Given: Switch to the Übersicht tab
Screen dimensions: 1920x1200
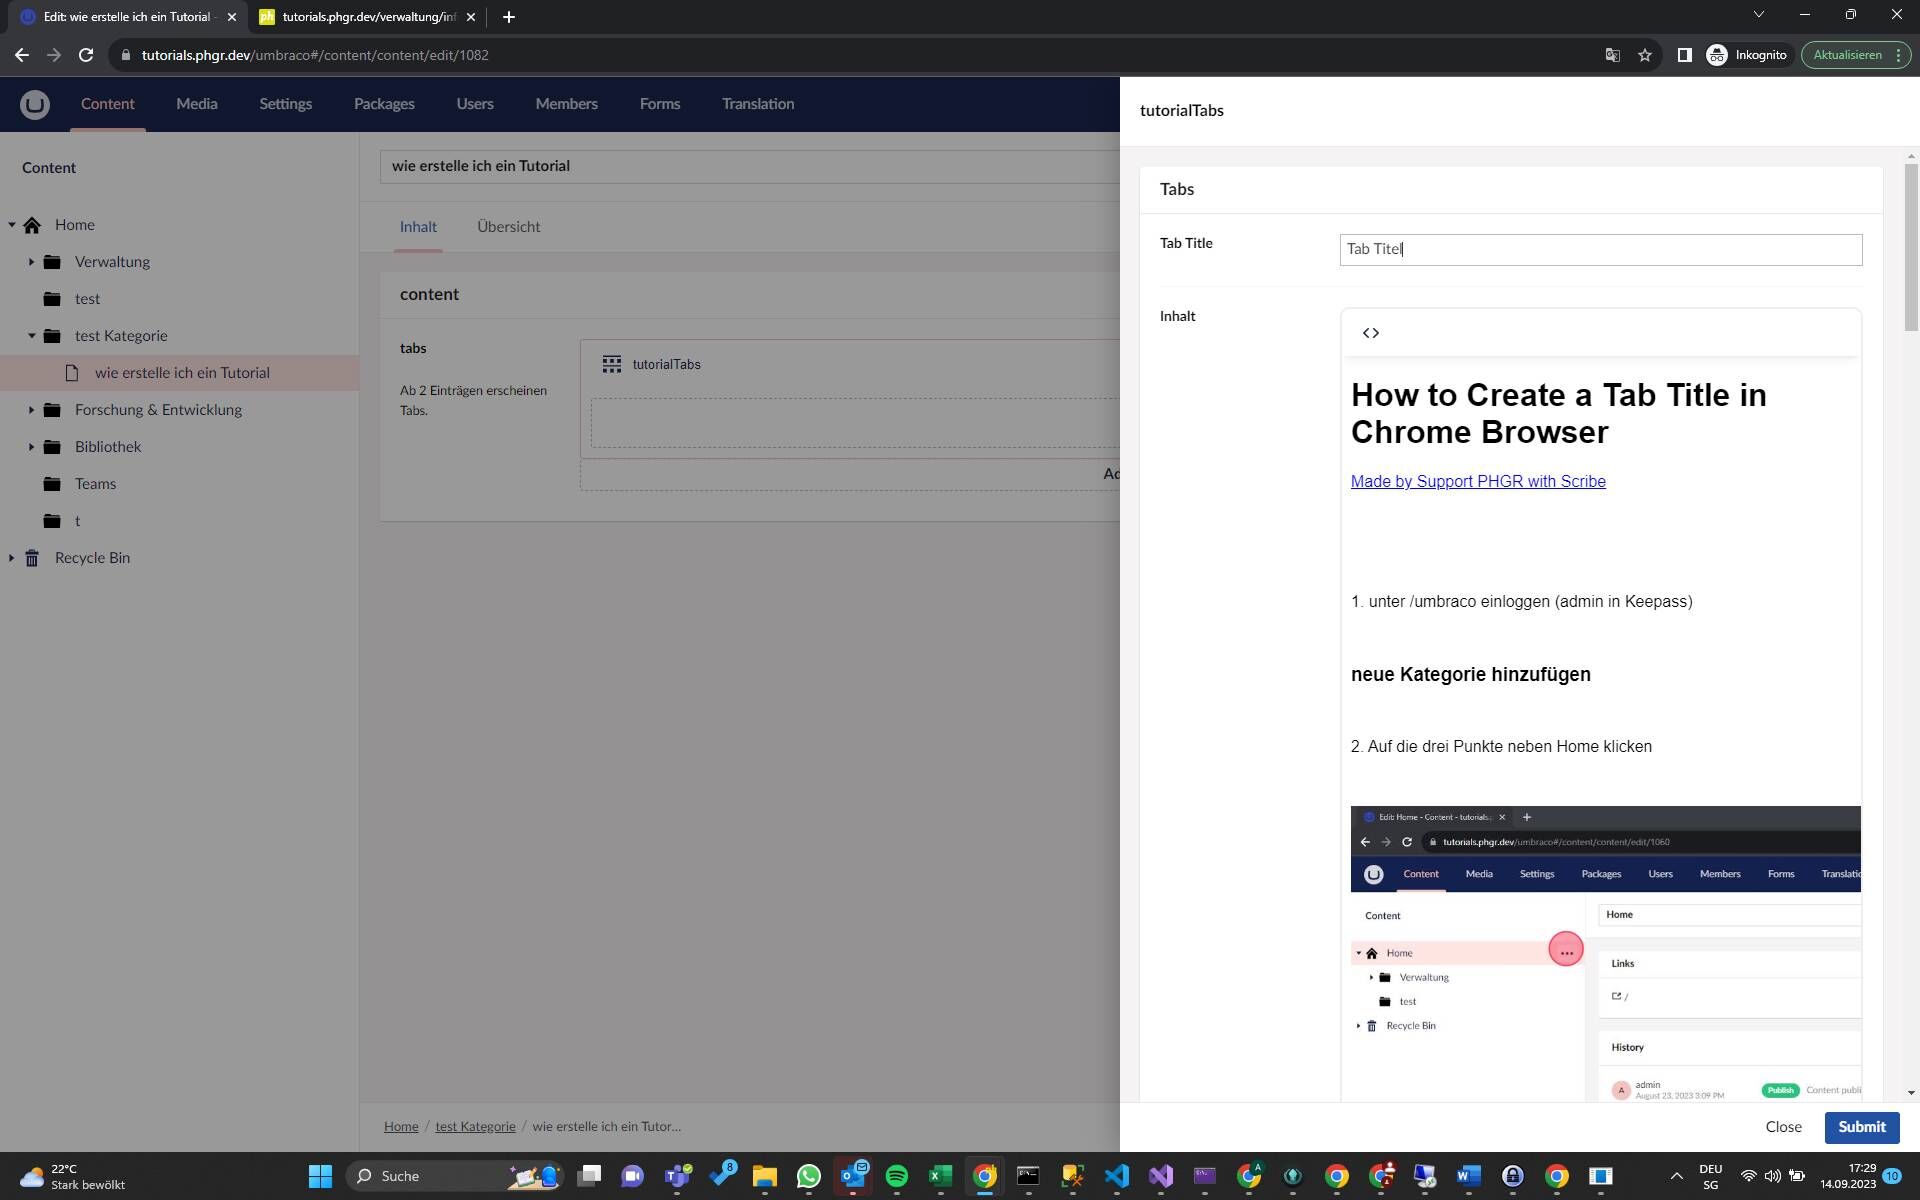Looking at the screenshot, I should (x=508, y=227).
